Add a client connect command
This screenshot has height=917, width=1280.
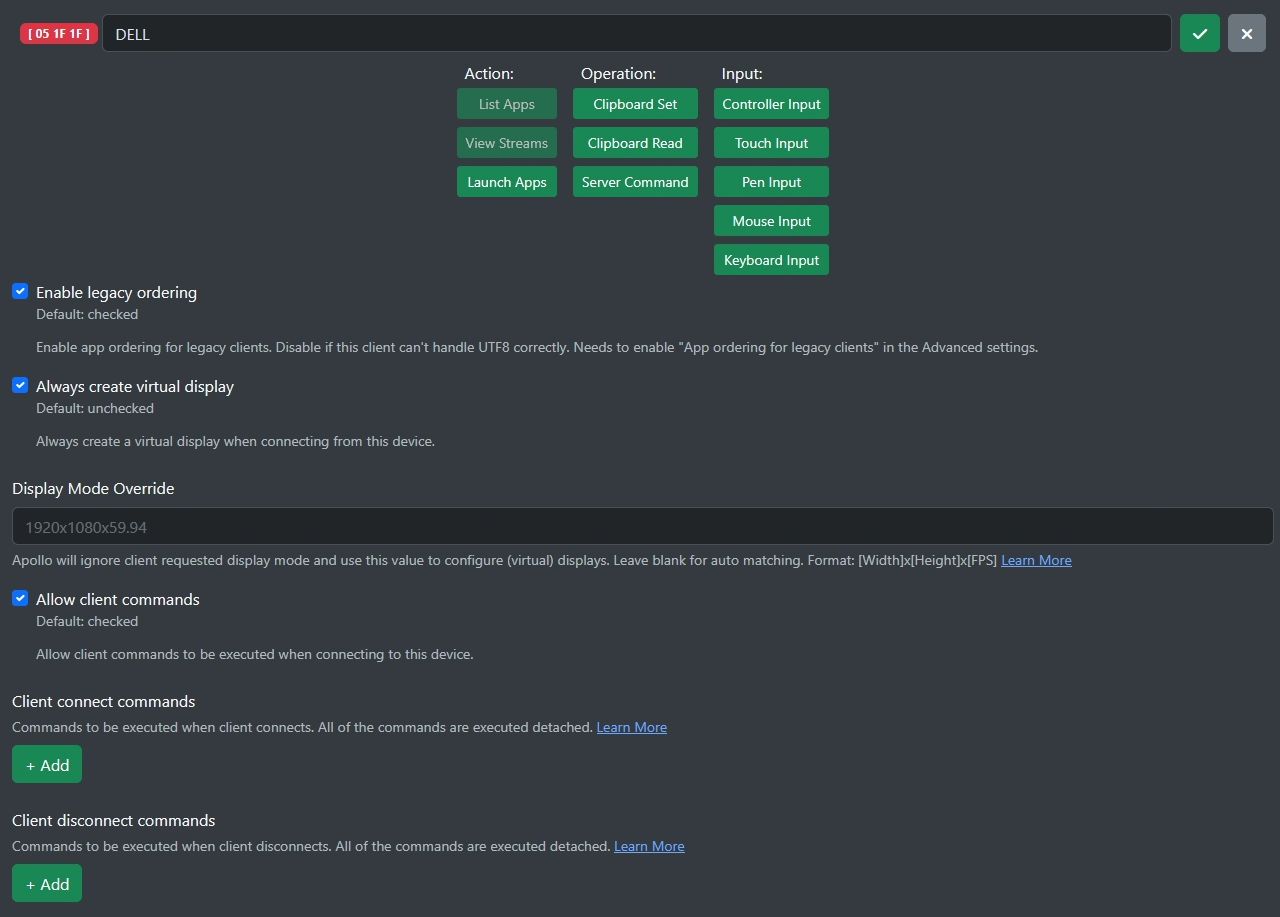click(x=47, y=765)
